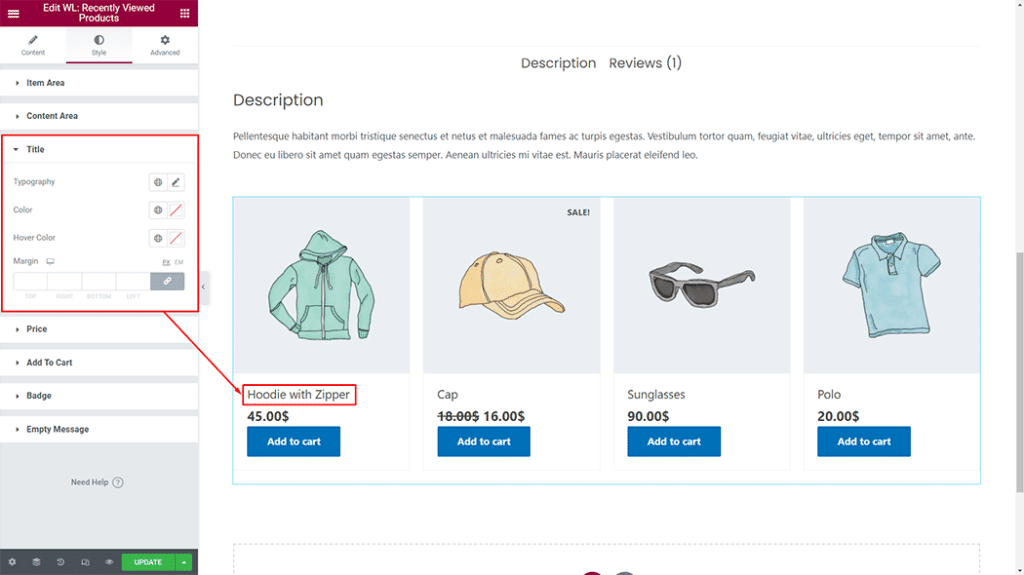Open save options arrow beside Update

pos(184,562)
